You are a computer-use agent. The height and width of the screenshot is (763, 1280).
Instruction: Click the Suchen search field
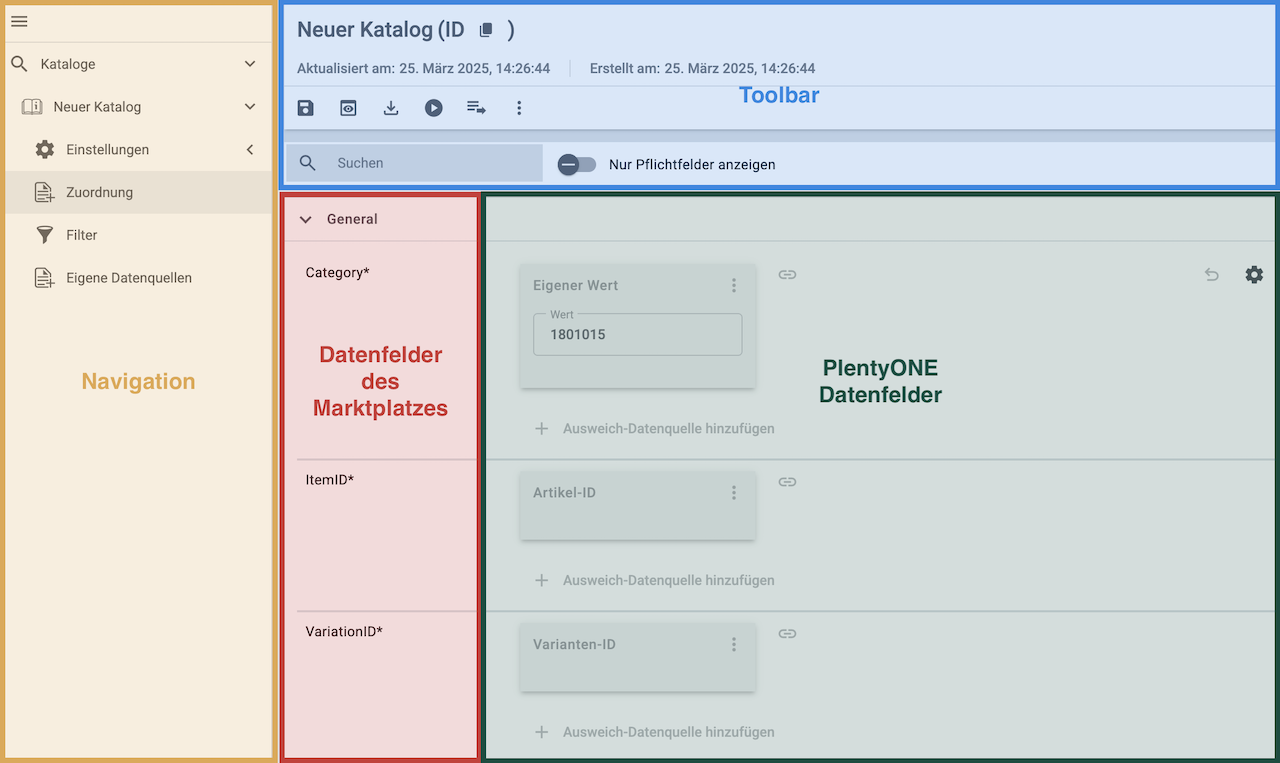[430, 163]
